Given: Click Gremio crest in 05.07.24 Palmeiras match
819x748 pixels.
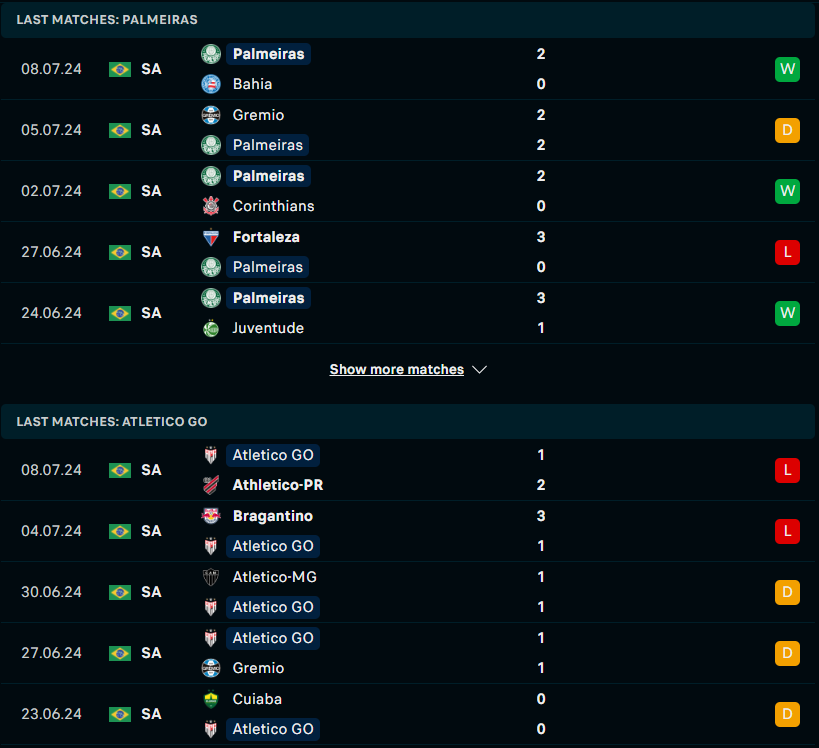Looking at the screenshot, I should click(211, 115).
